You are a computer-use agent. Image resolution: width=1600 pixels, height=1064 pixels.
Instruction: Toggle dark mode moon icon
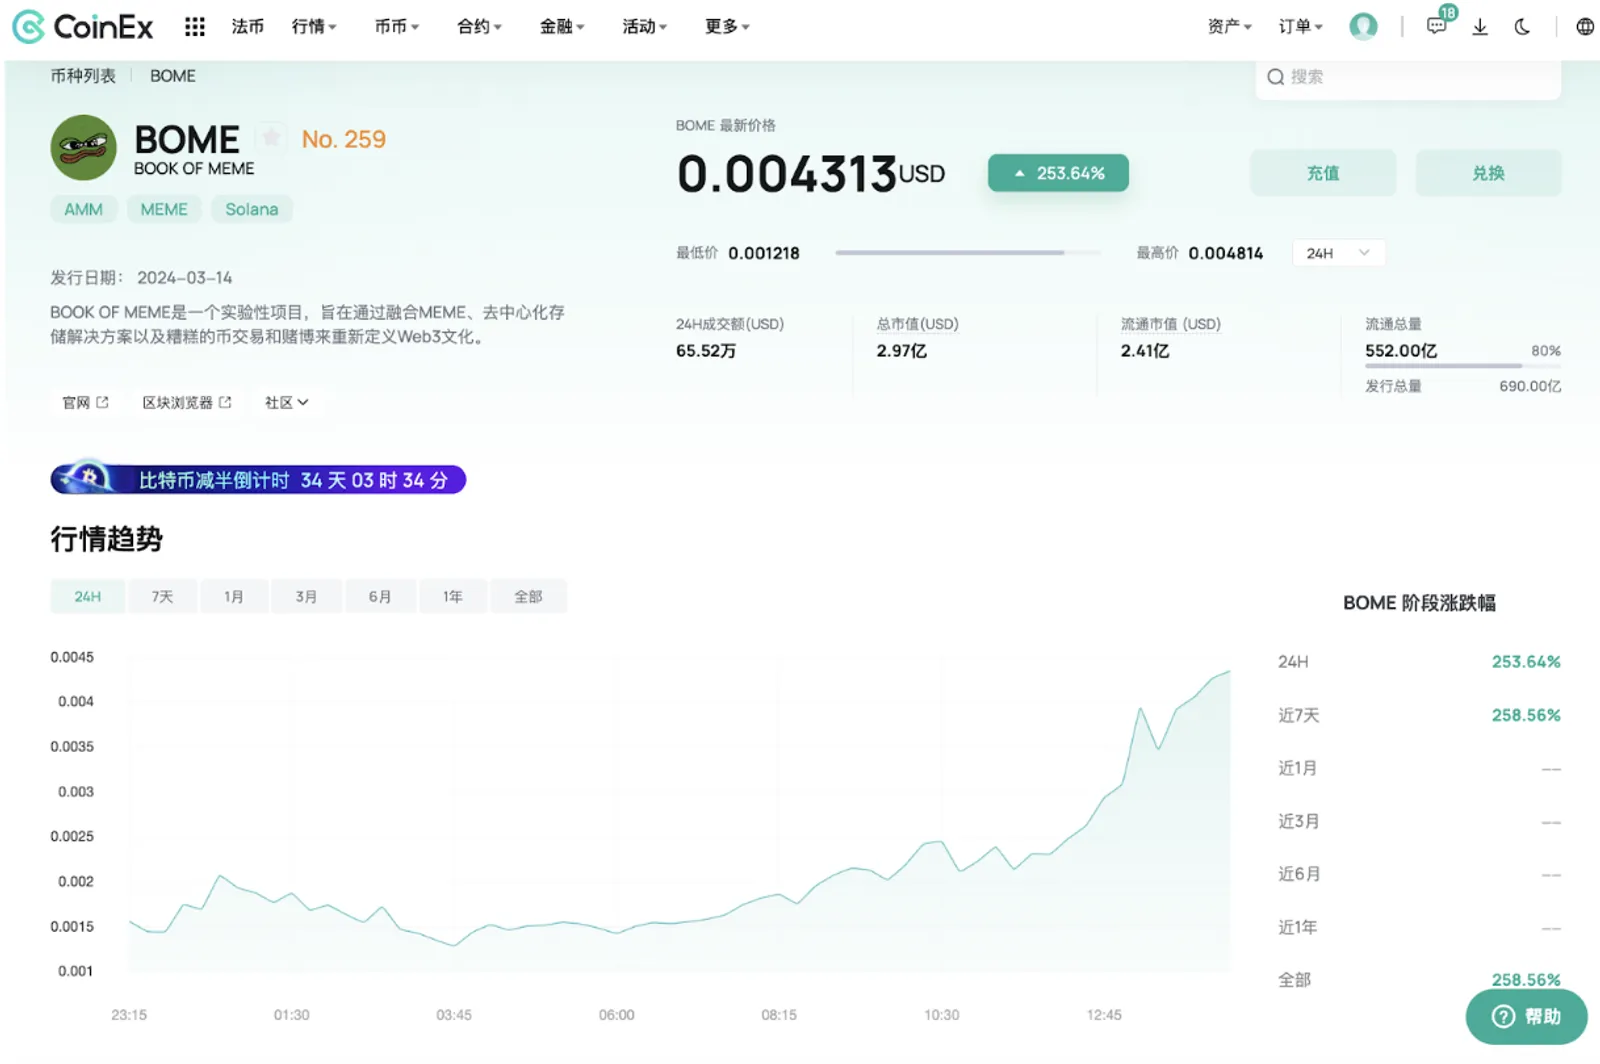1522,27
